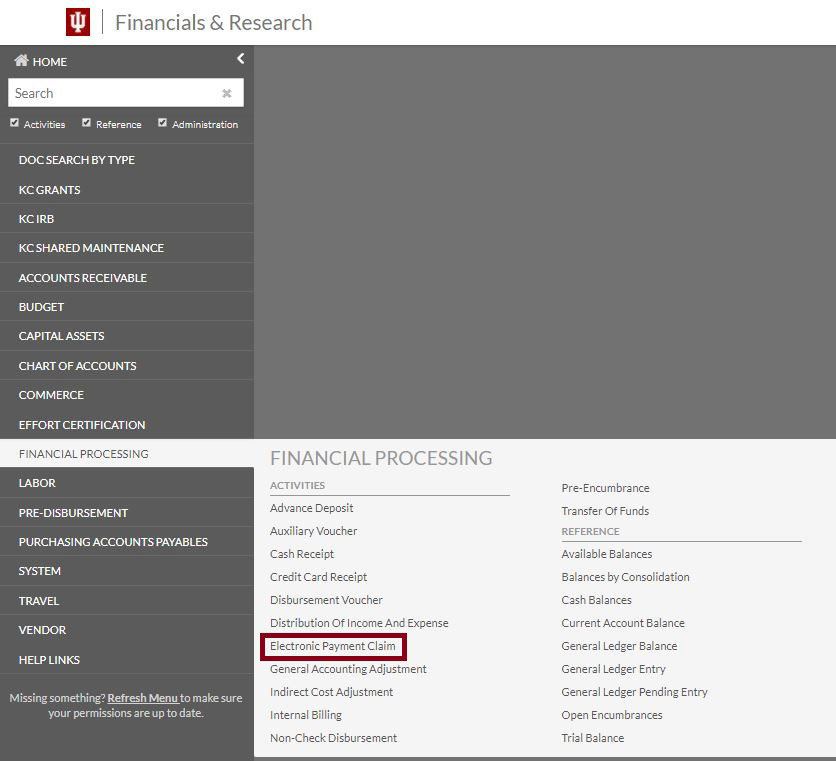The image size is (836, 761).
Task: Open the Electronic Payment Claim link
Action: pos(333,646)
